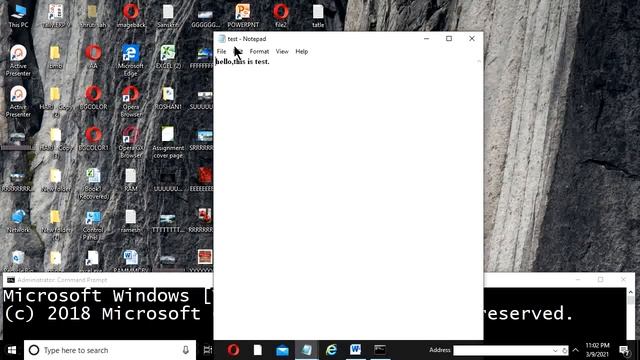Image resolution: width=640 pixels, height=360 pixels.
Task: Click the Notepad app icon in title bar
Action: [221, 39]
